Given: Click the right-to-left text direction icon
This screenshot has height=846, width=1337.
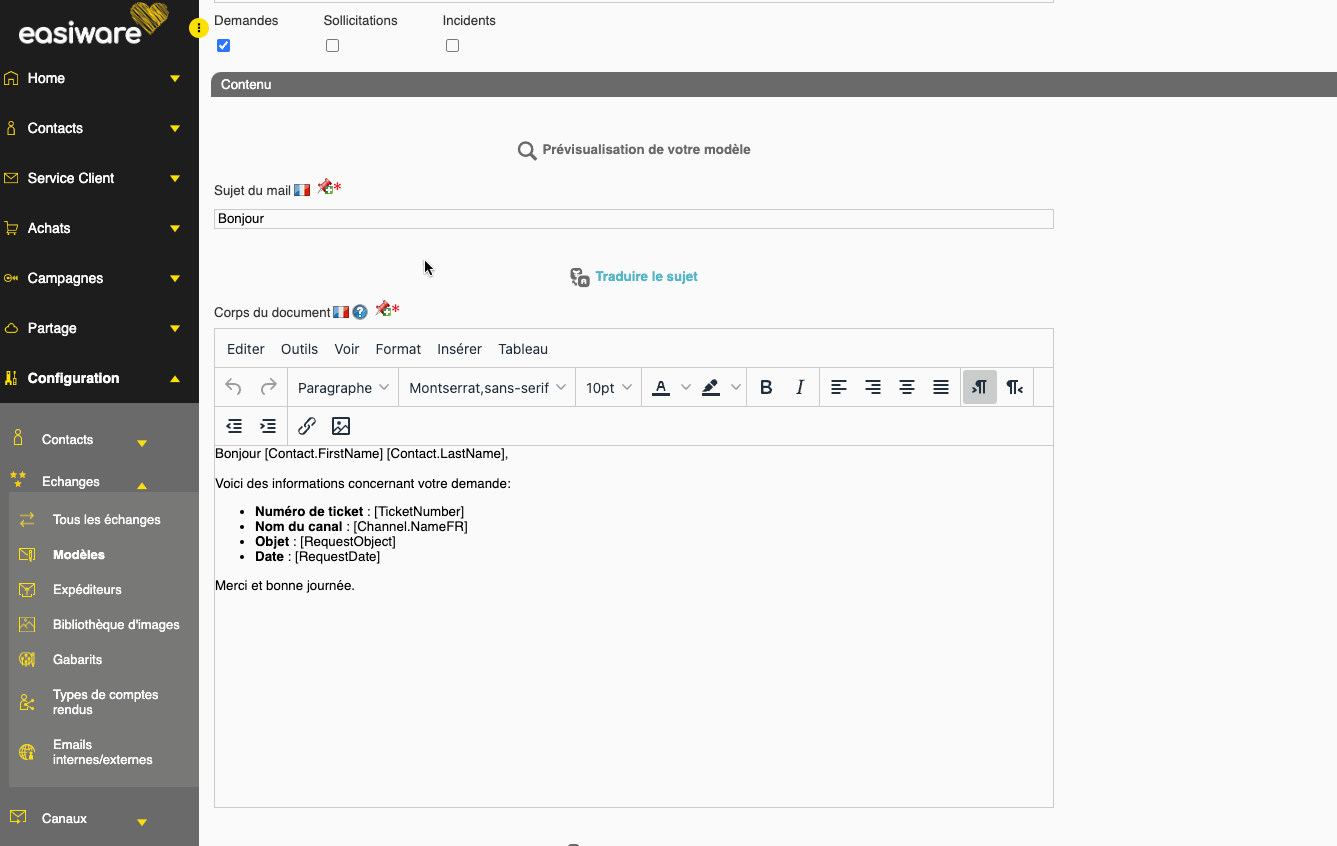Looking at the screenshot, I should point(1014,388).
